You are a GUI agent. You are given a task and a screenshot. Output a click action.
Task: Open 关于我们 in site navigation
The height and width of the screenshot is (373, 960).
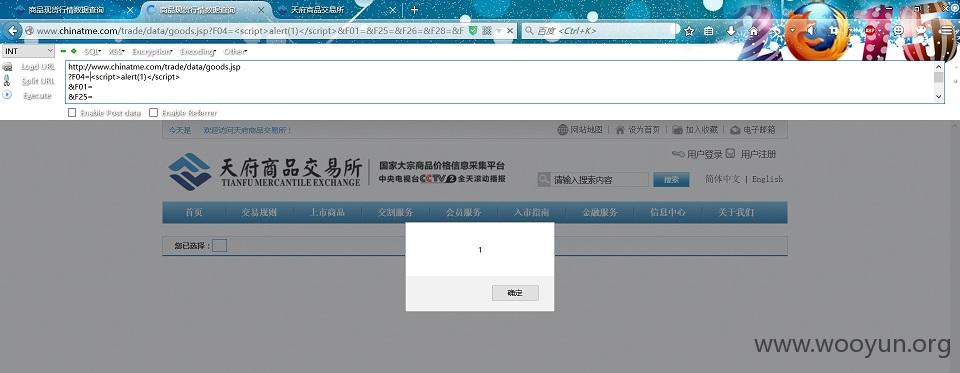click(737, 213)
